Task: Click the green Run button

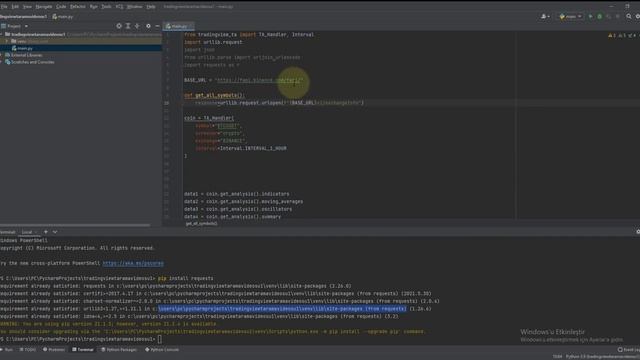Action: click(590, 17)
